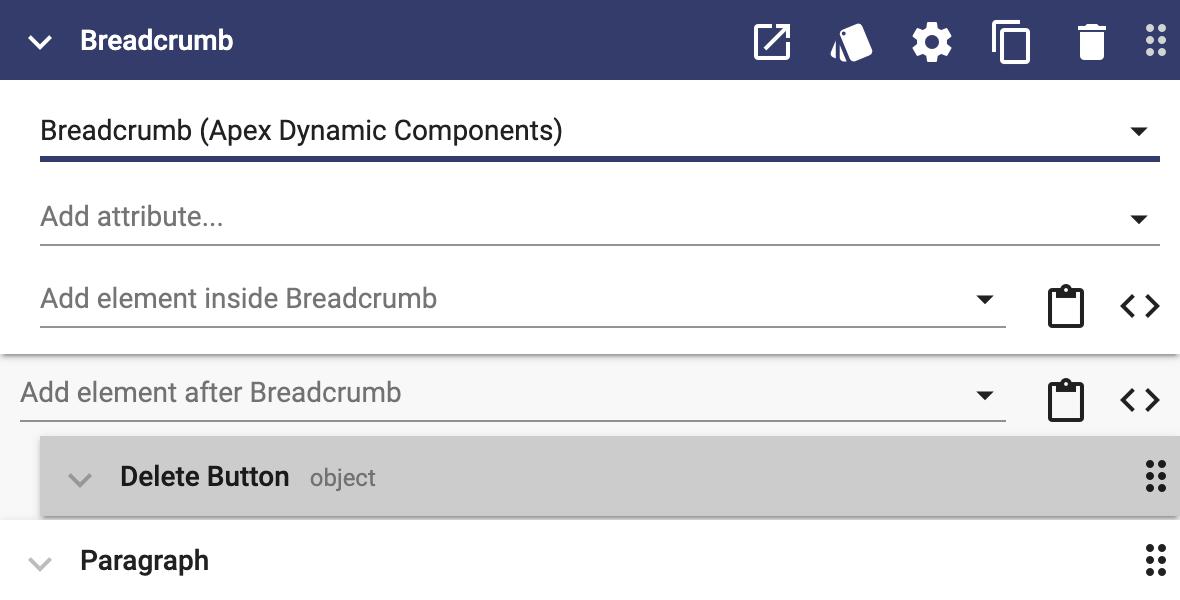Click the Delete Button row drag handle
The height and width of the screenshot is (600, 1180).
coord(1155,477)
